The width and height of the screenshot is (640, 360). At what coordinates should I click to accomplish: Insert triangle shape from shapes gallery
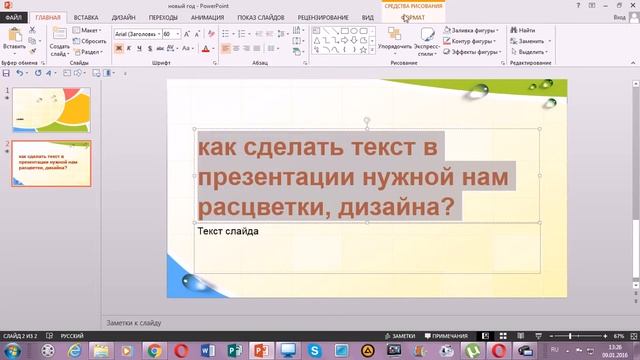pyautogui.click(x=317, y=40)
